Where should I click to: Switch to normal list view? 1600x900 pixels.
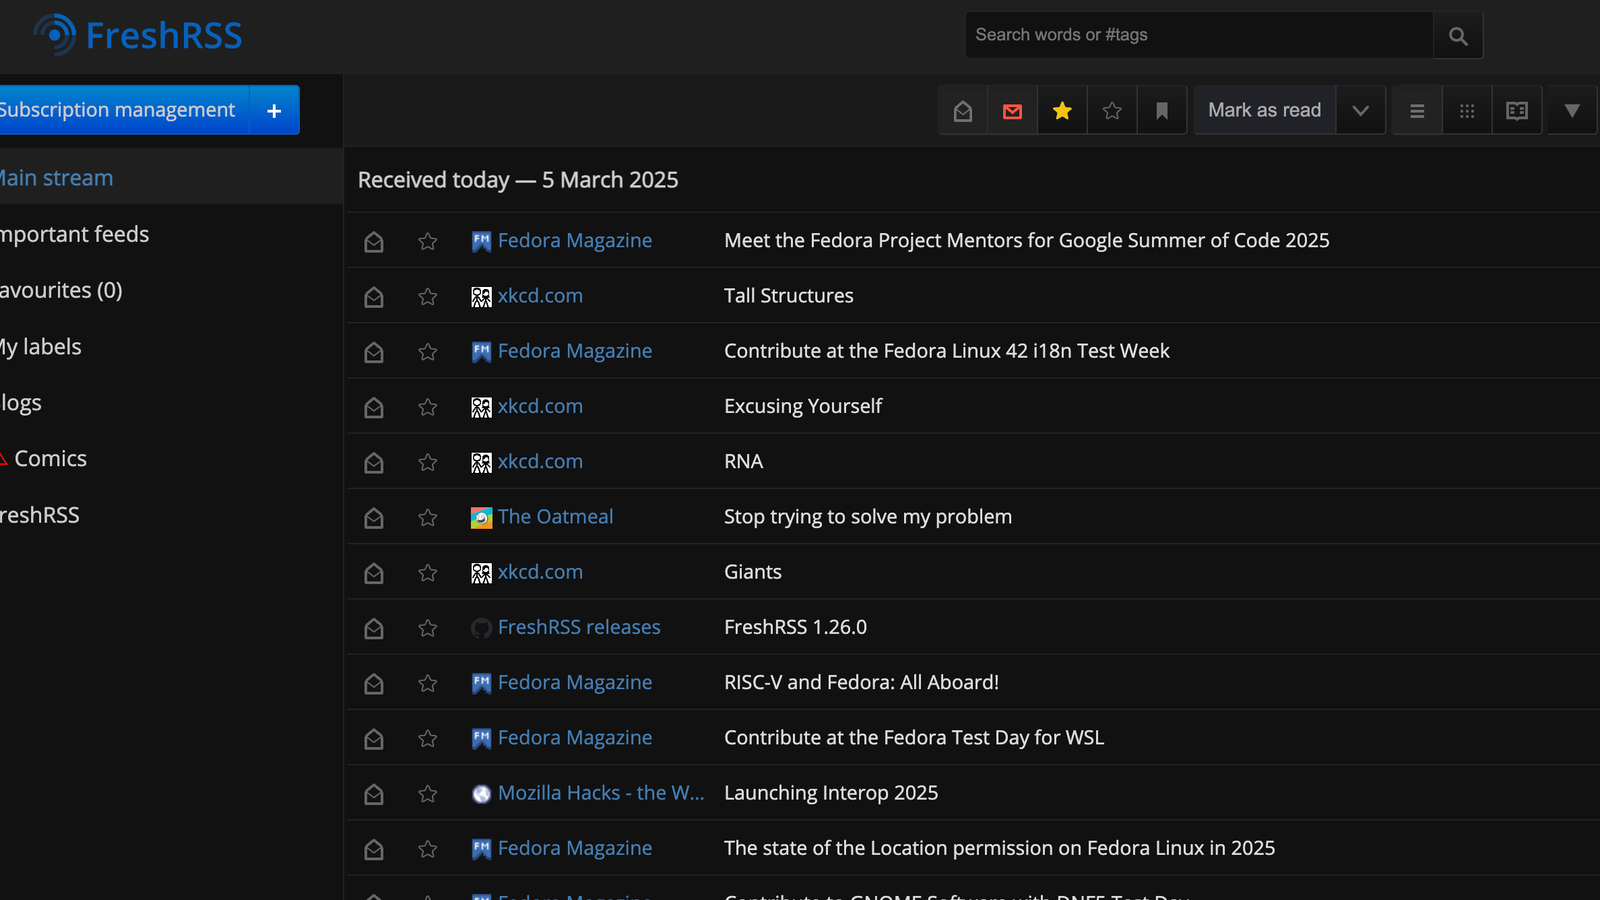click(1417, 111)
